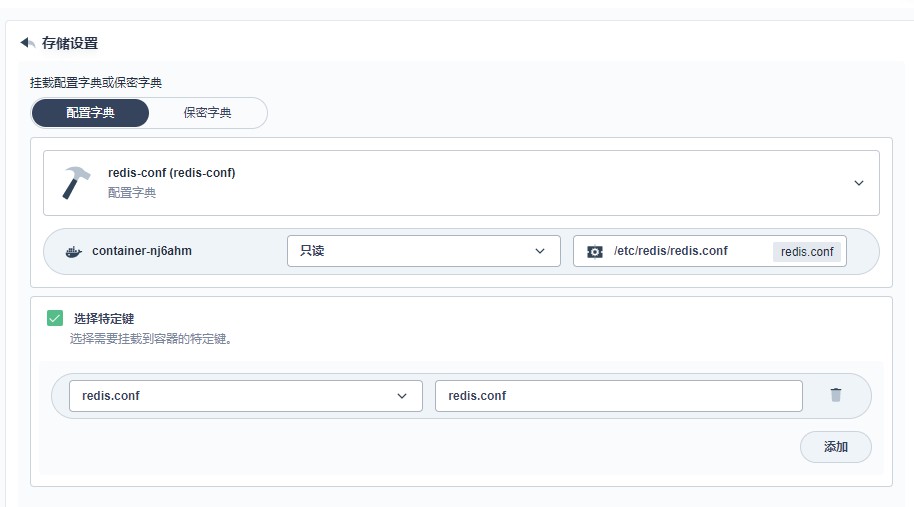Go back using the arrow beside 存储设置
The height and width of the screenshot is (507, 914).
(27, 43)
